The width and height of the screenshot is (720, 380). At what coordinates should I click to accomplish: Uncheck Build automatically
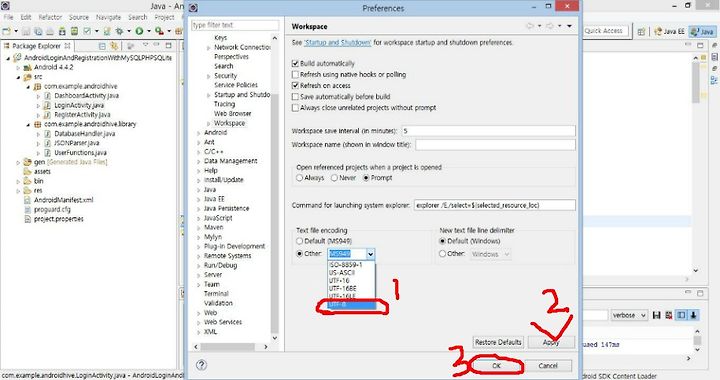tap(295, 63)
